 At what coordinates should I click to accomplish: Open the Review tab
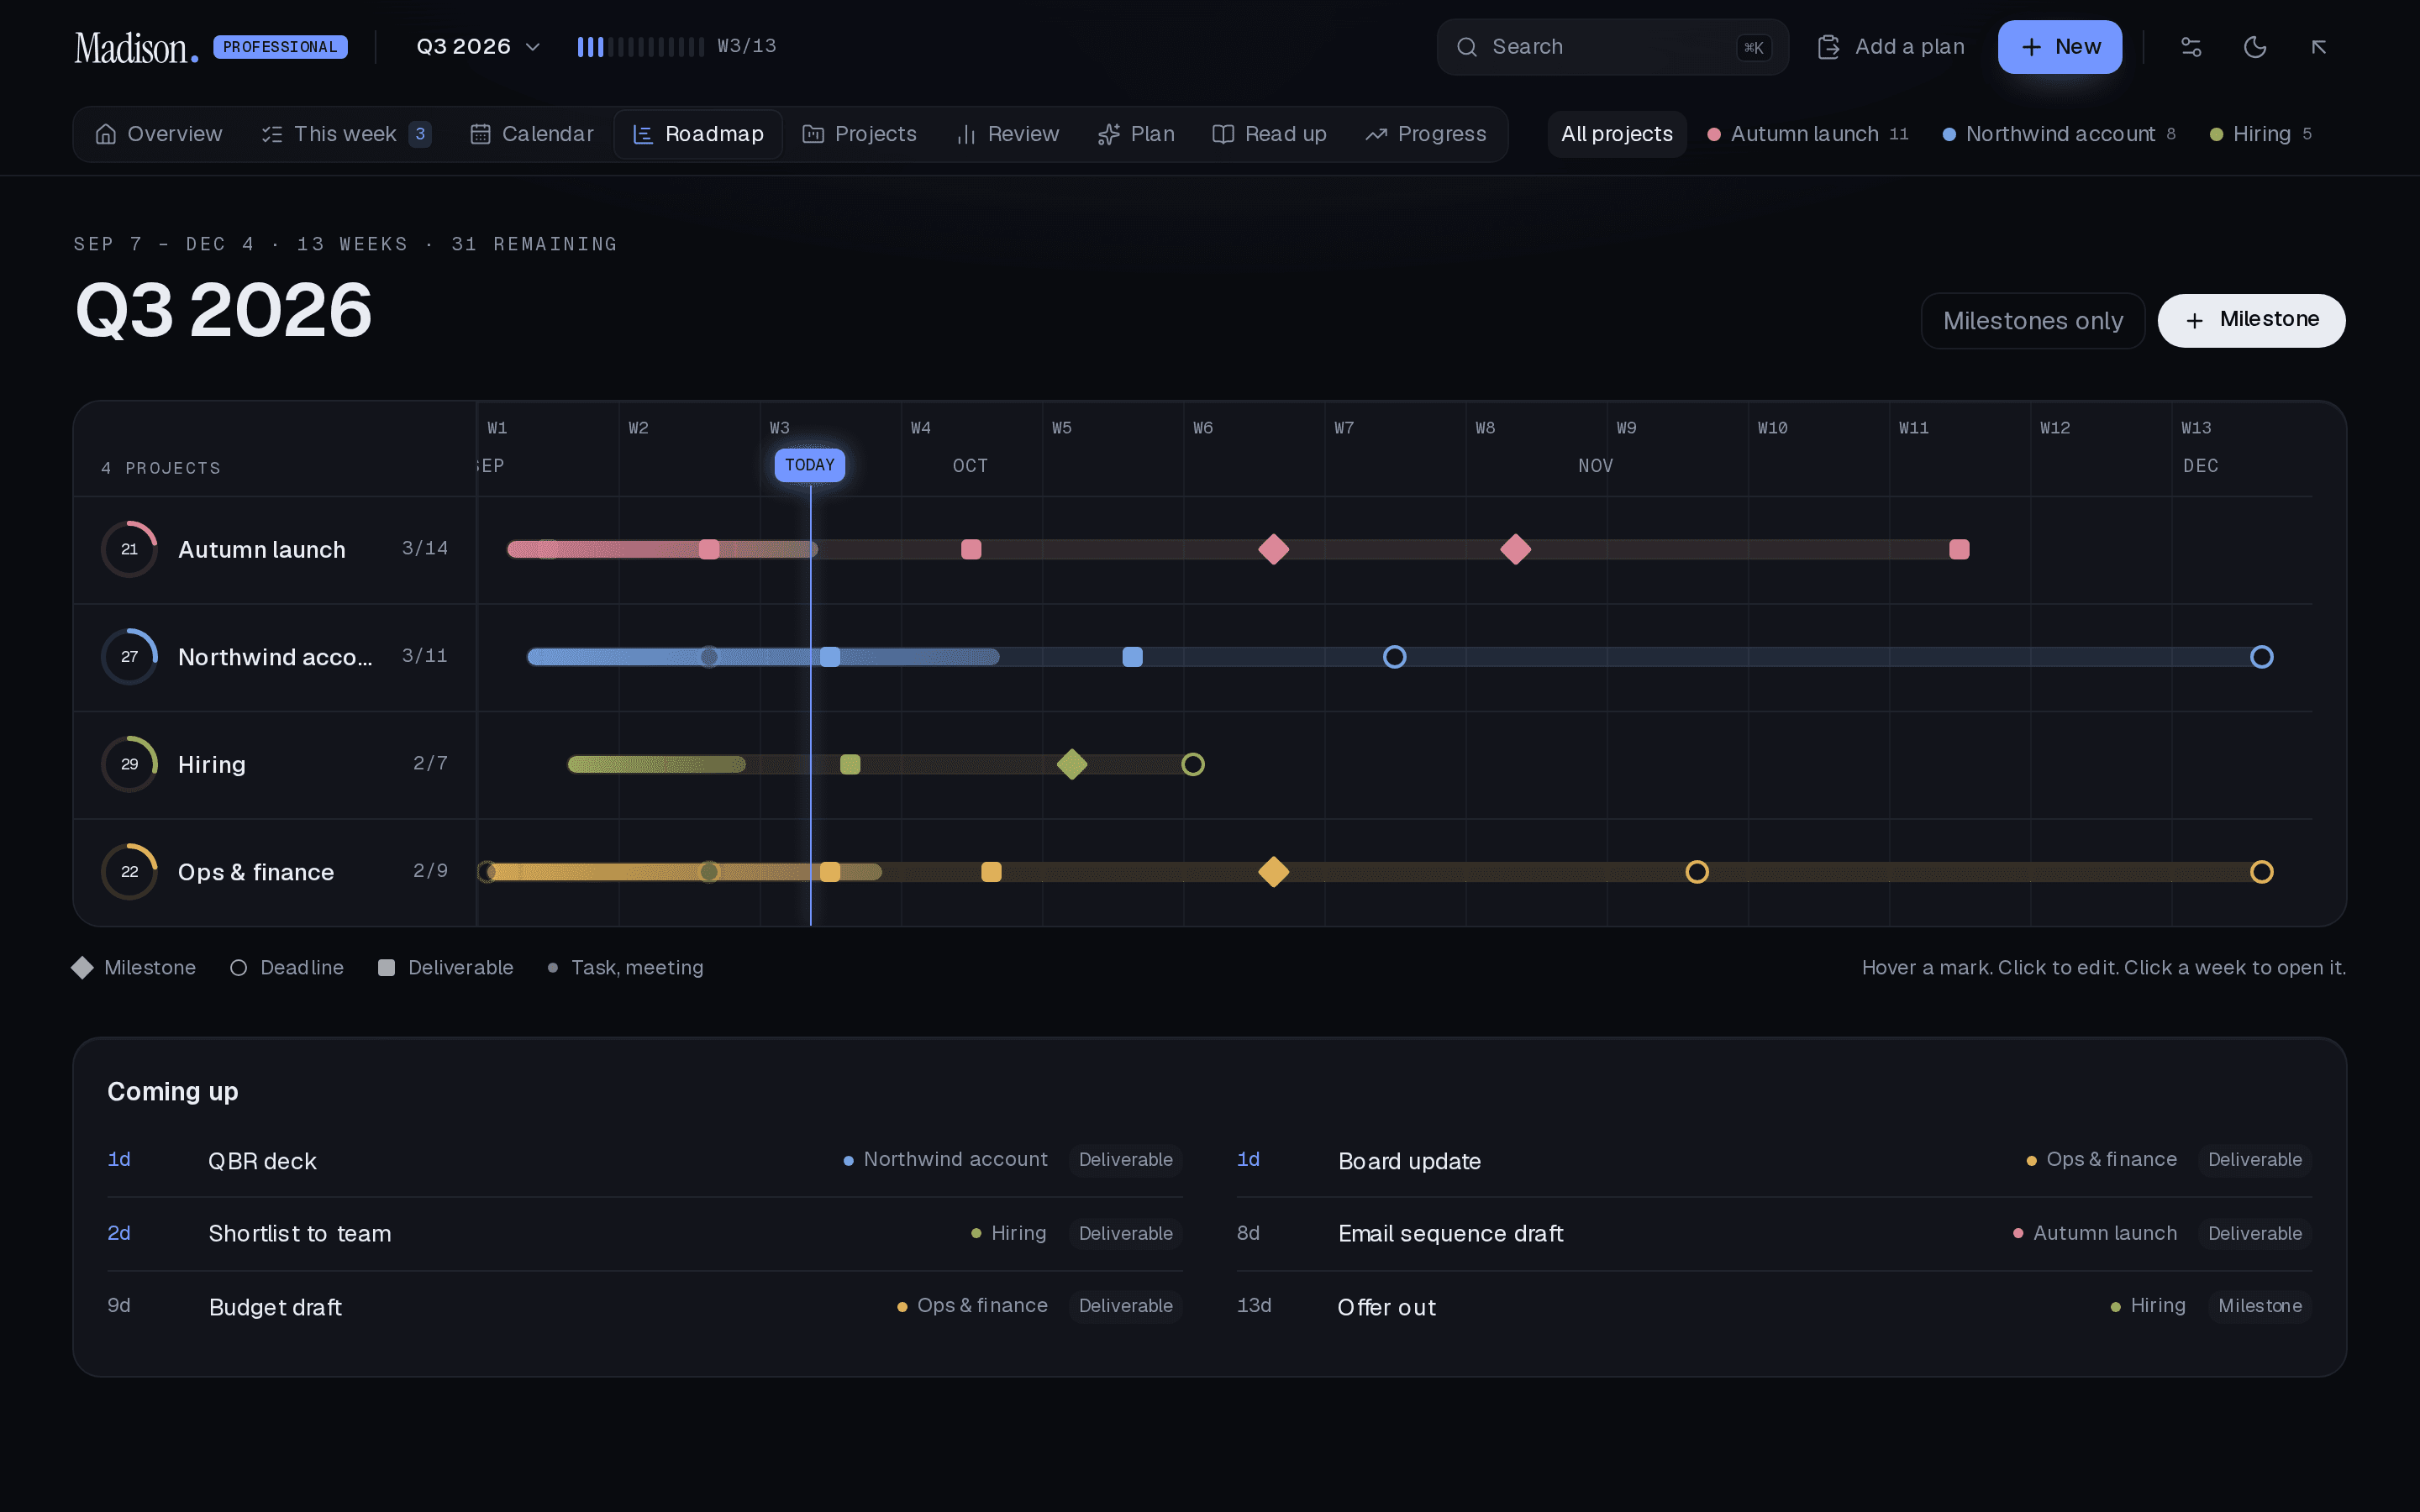pyautogui.click(x=1008, y=134)
